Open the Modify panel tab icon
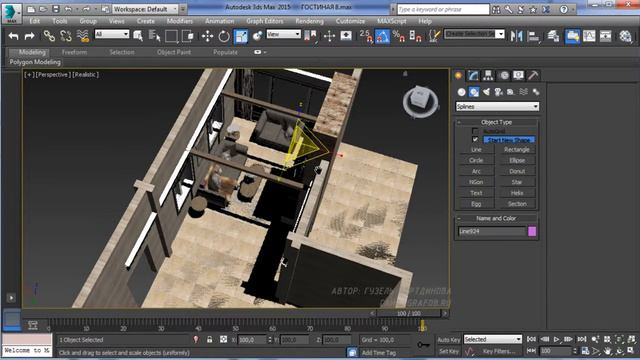The width and height of the screenshot is (640, 360). click(473, 75)
